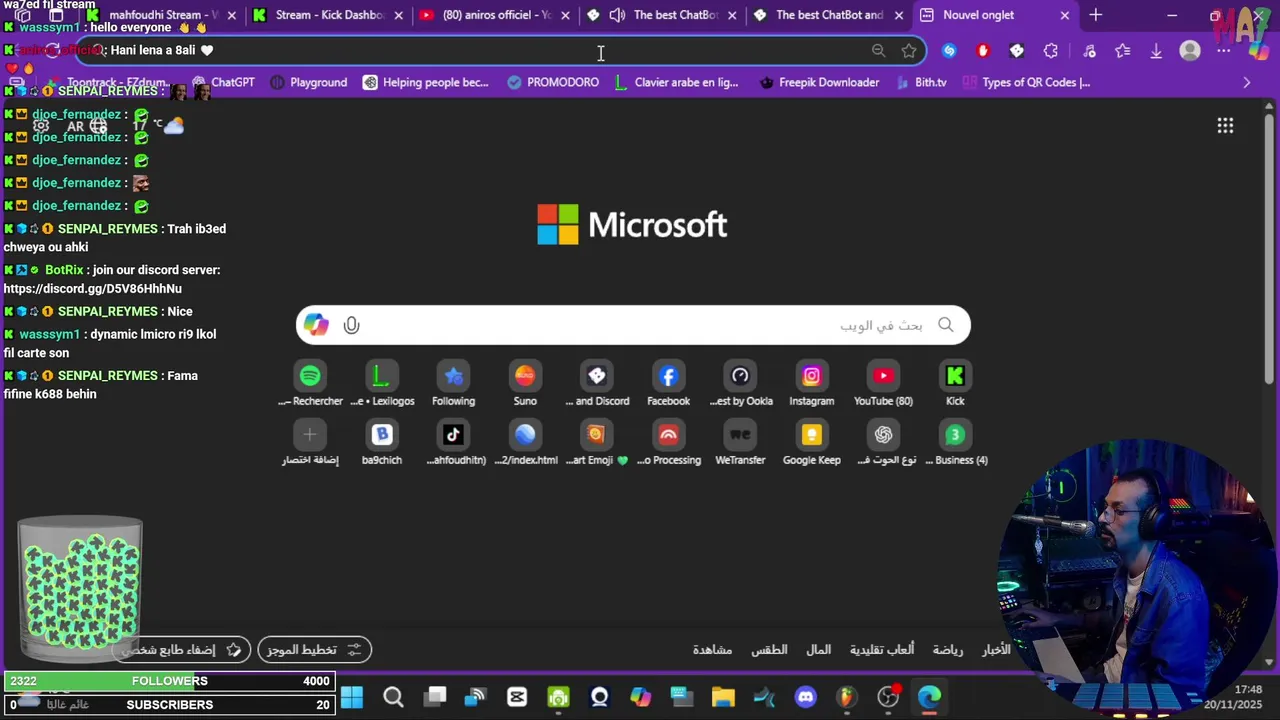The width and height of the screenshot is (1280, 720).
Task: Open the Clavier arabe en ligne bookmark
Action: [676, 82]
